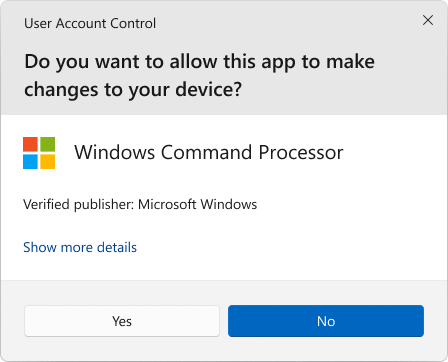Click the Microsoft Windows publisher name
Image resolution: width=448 pixels, height=362 pixels.
pyautogui.click(x=198, y=204)
